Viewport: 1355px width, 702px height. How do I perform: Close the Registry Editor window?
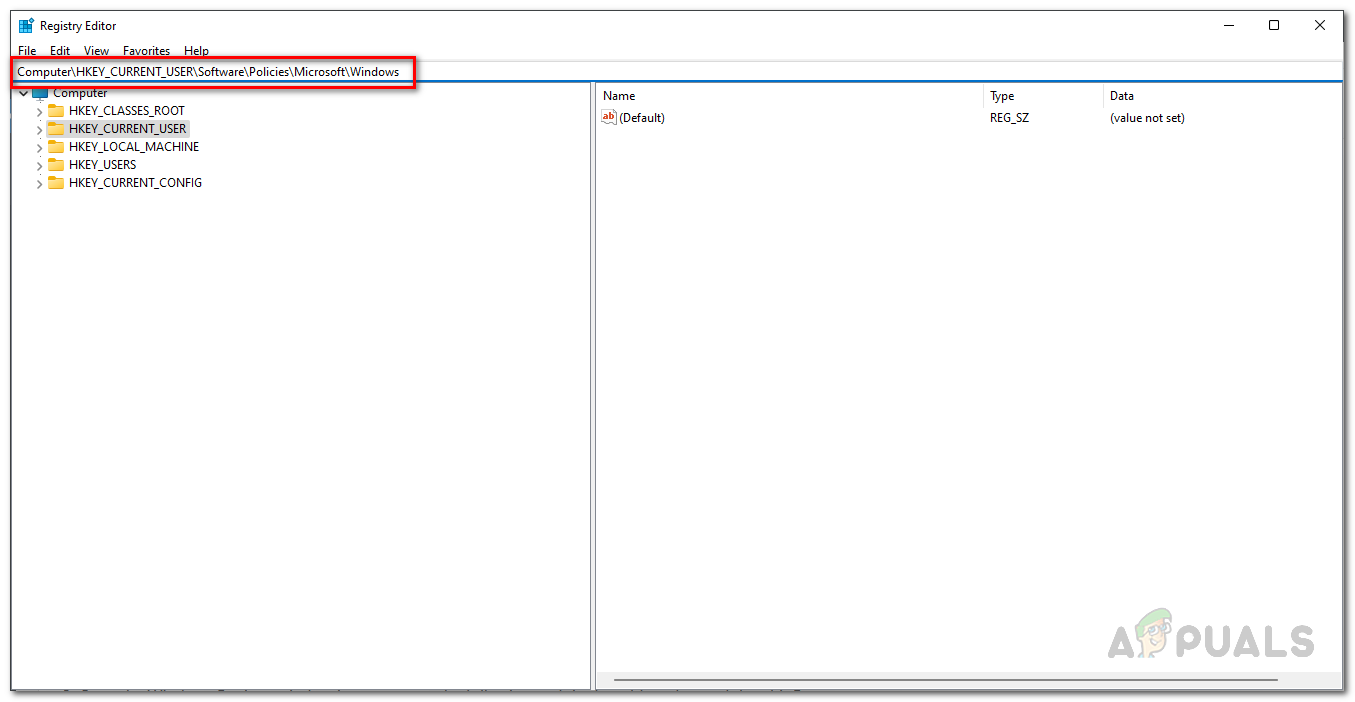coord(1320,26)
